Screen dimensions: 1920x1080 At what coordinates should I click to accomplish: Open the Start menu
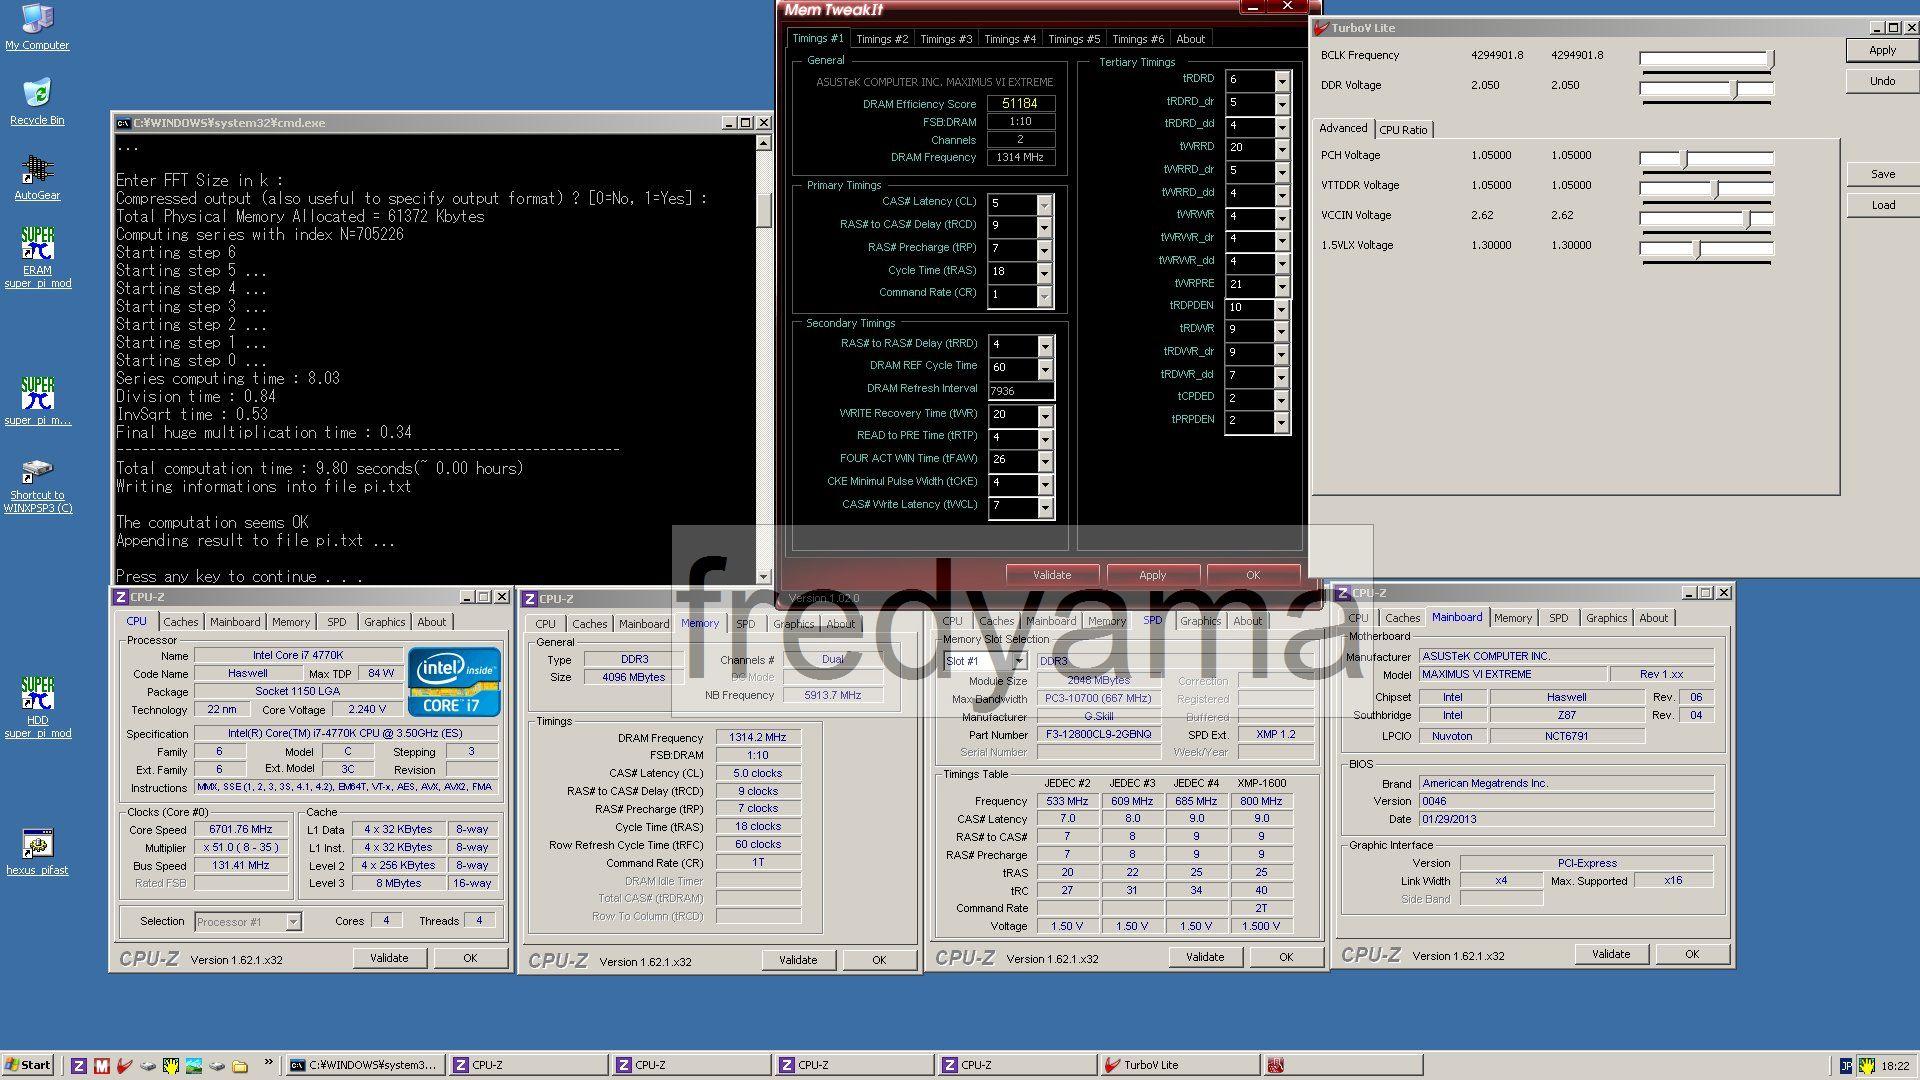28,1066
